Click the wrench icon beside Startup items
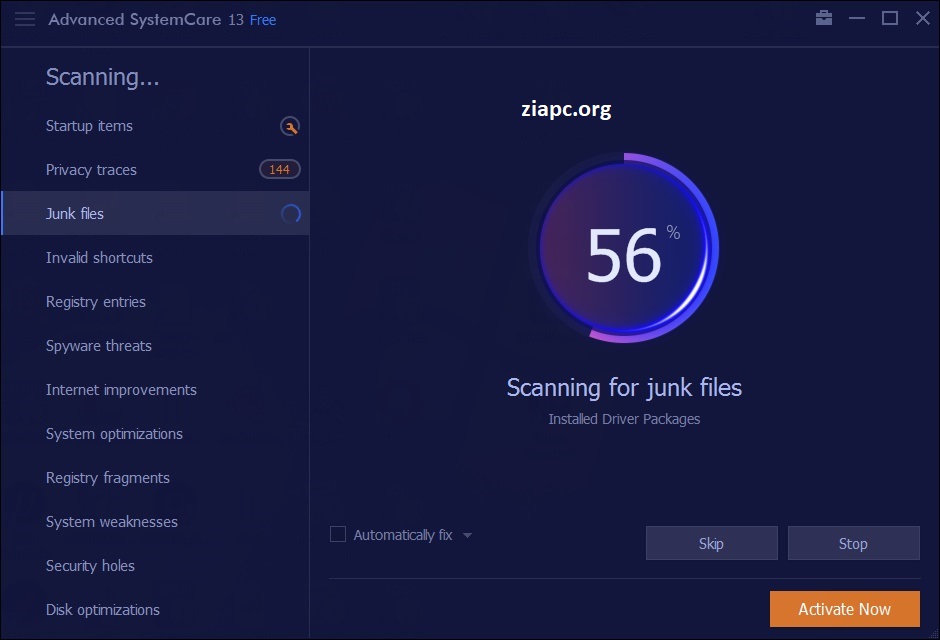The image size is (940, 640). (290, 126)
